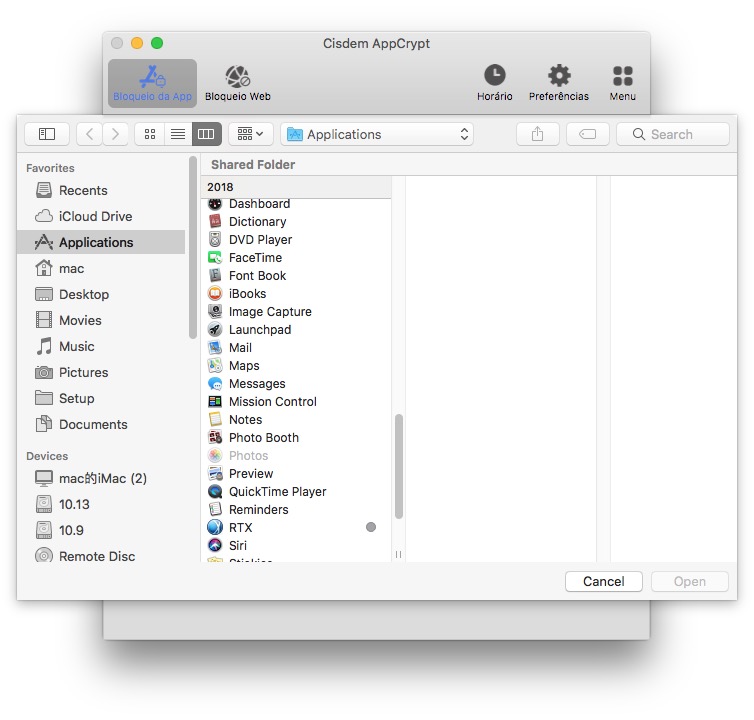Viewport: 754px width, 720px height.
Task: Click the Reminders app icon
Action: 215,509
